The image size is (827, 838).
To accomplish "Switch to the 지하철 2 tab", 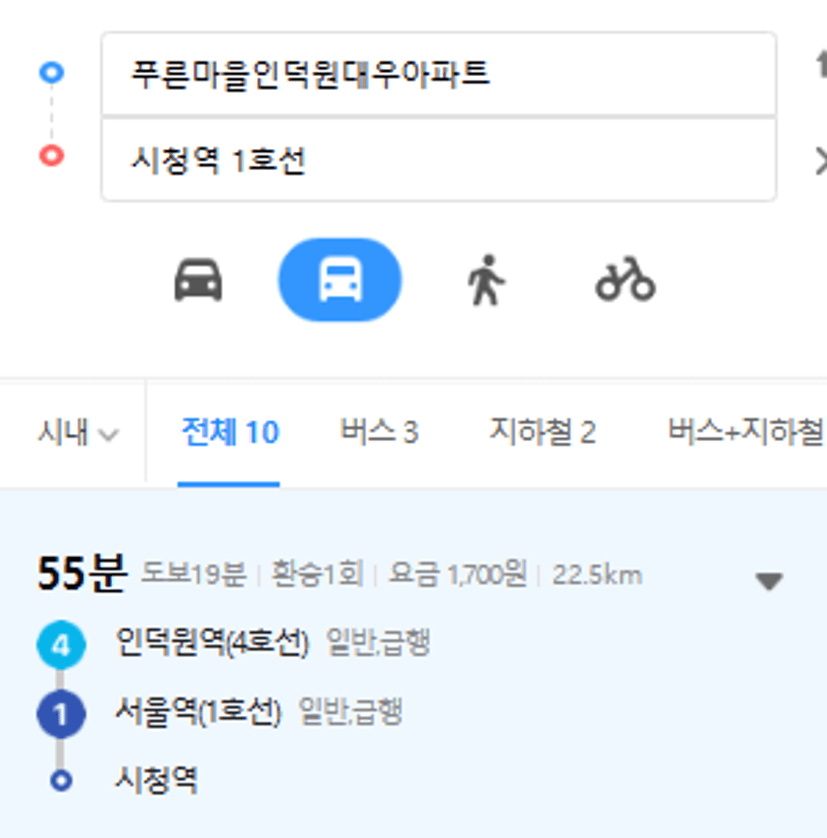I will coord(543,432).
